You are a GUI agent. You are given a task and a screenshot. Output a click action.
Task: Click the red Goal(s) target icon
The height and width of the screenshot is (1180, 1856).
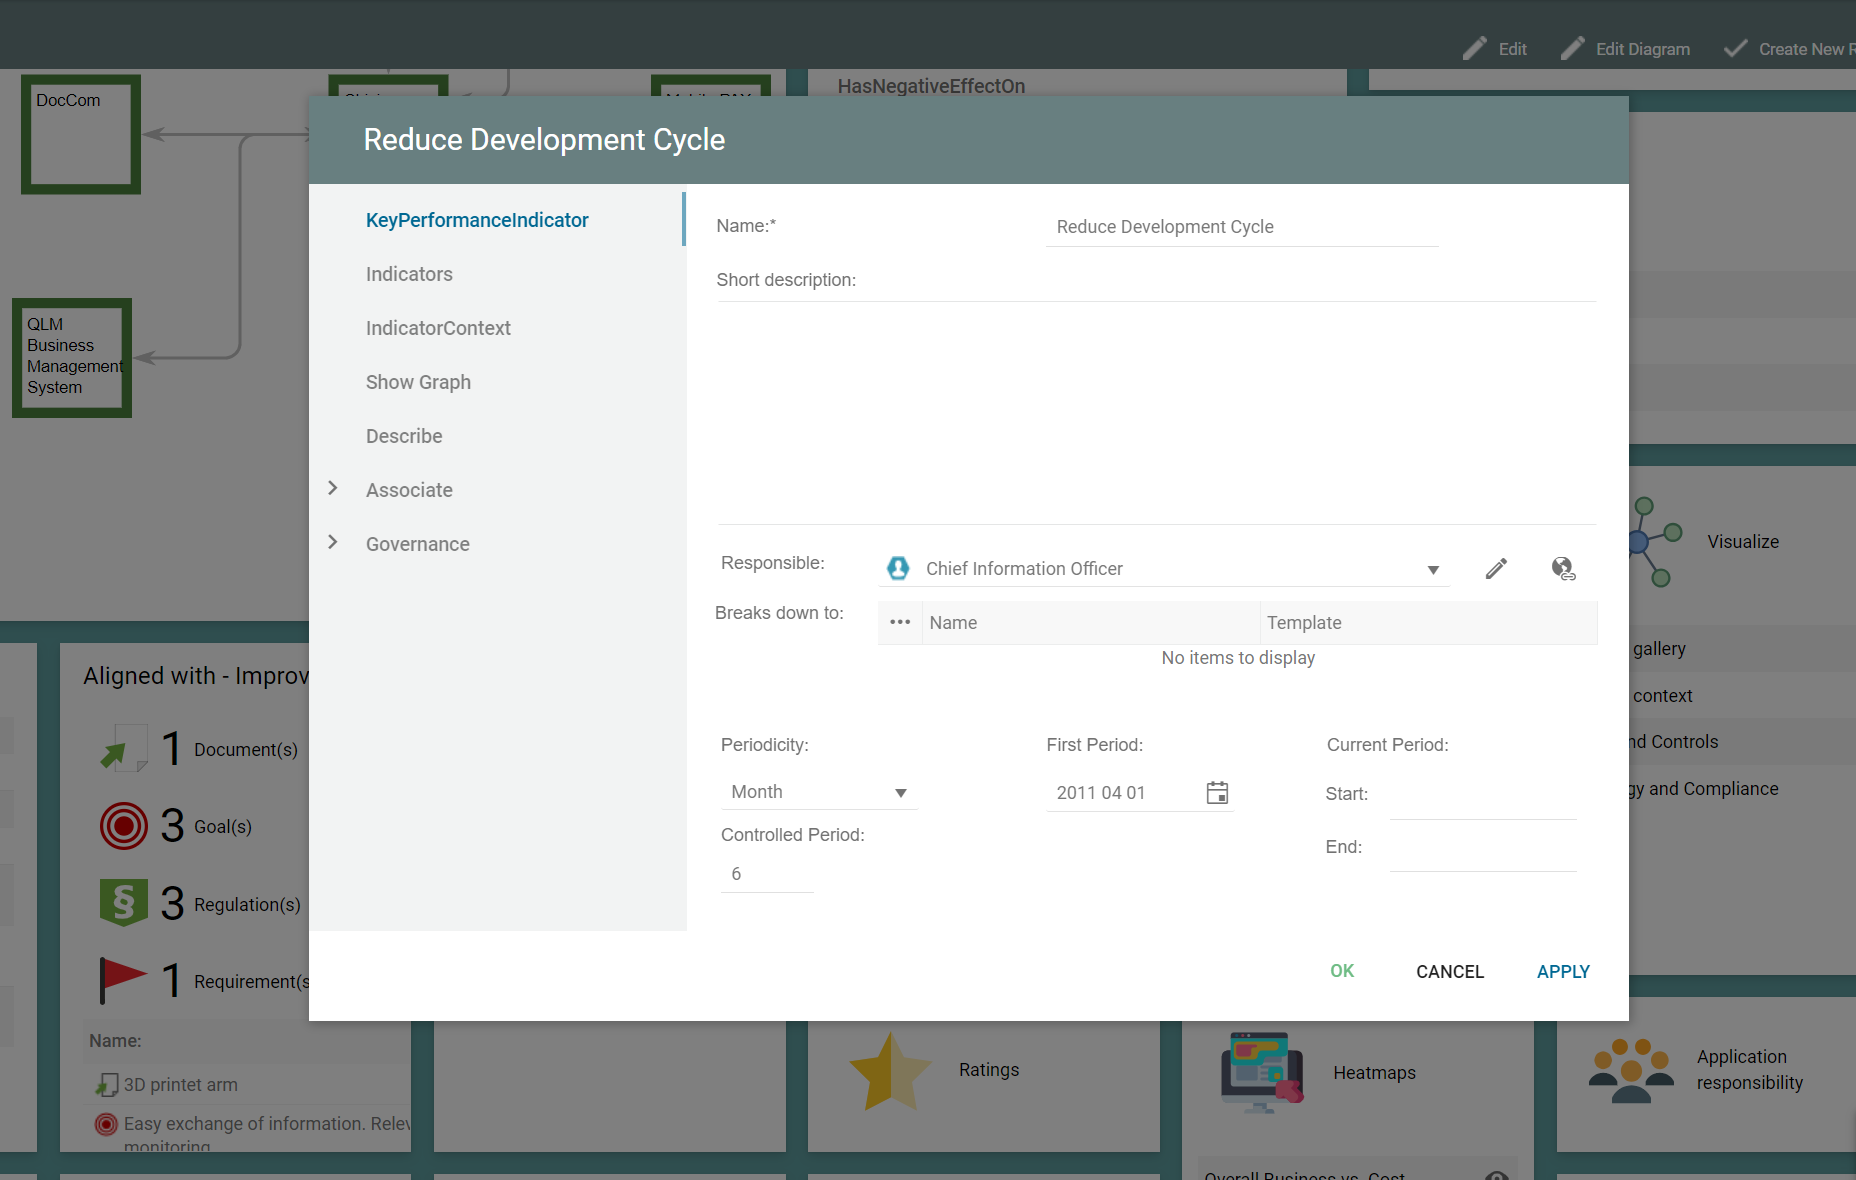click(124, 826)
